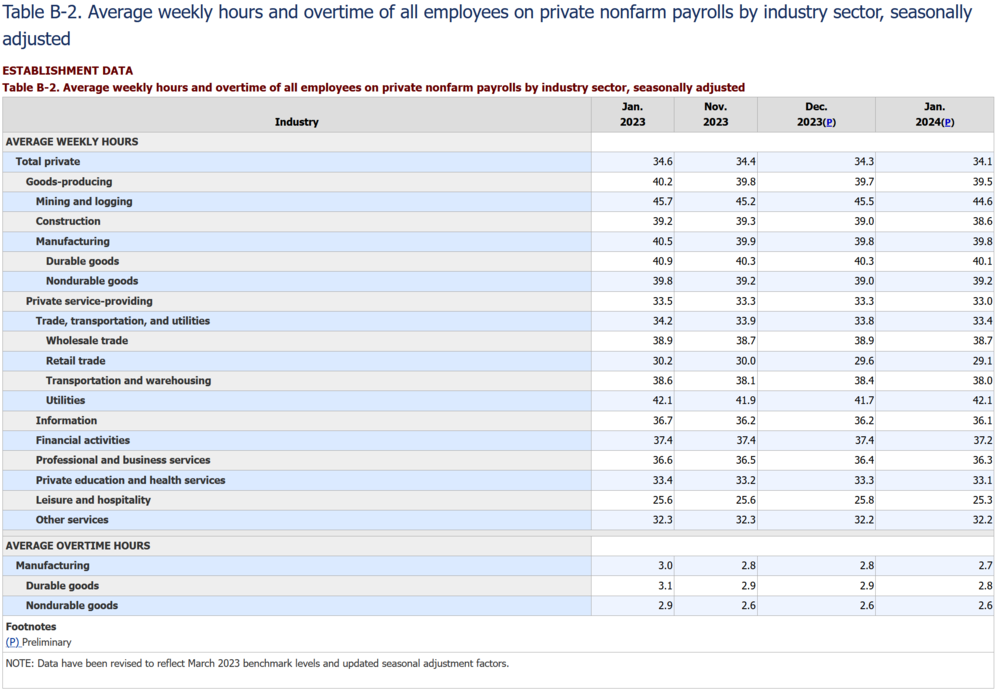Select the Total private row label

tap(48, 162)
